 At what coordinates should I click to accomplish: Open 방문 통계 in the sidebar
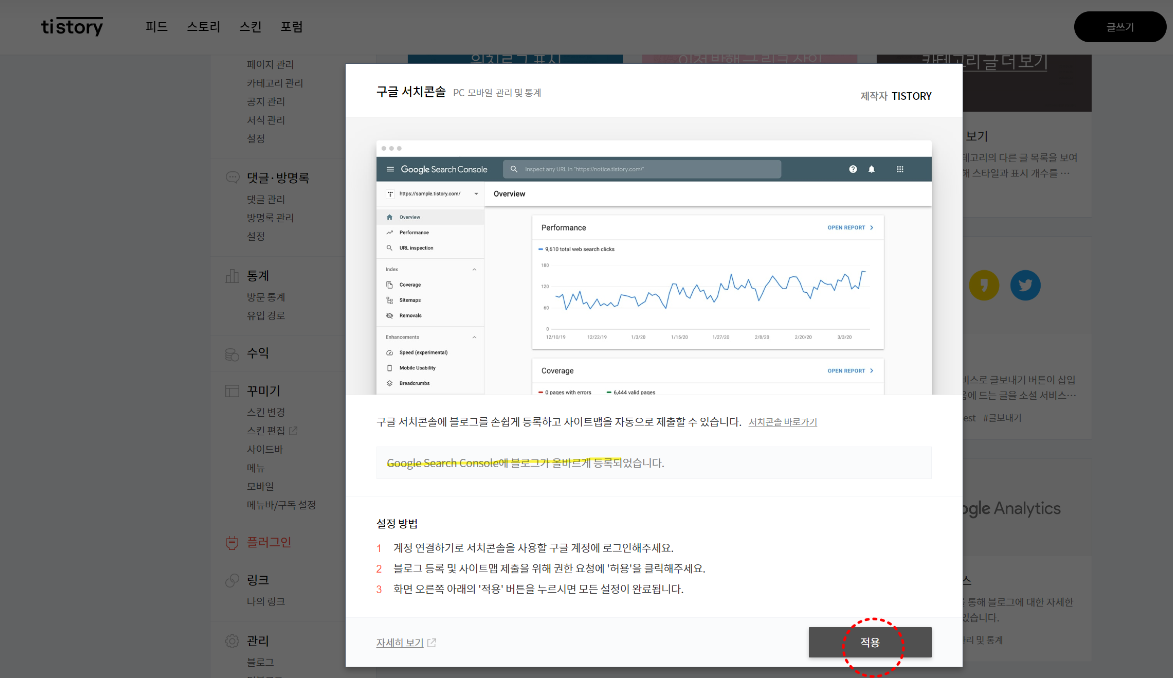coord(266,297)
